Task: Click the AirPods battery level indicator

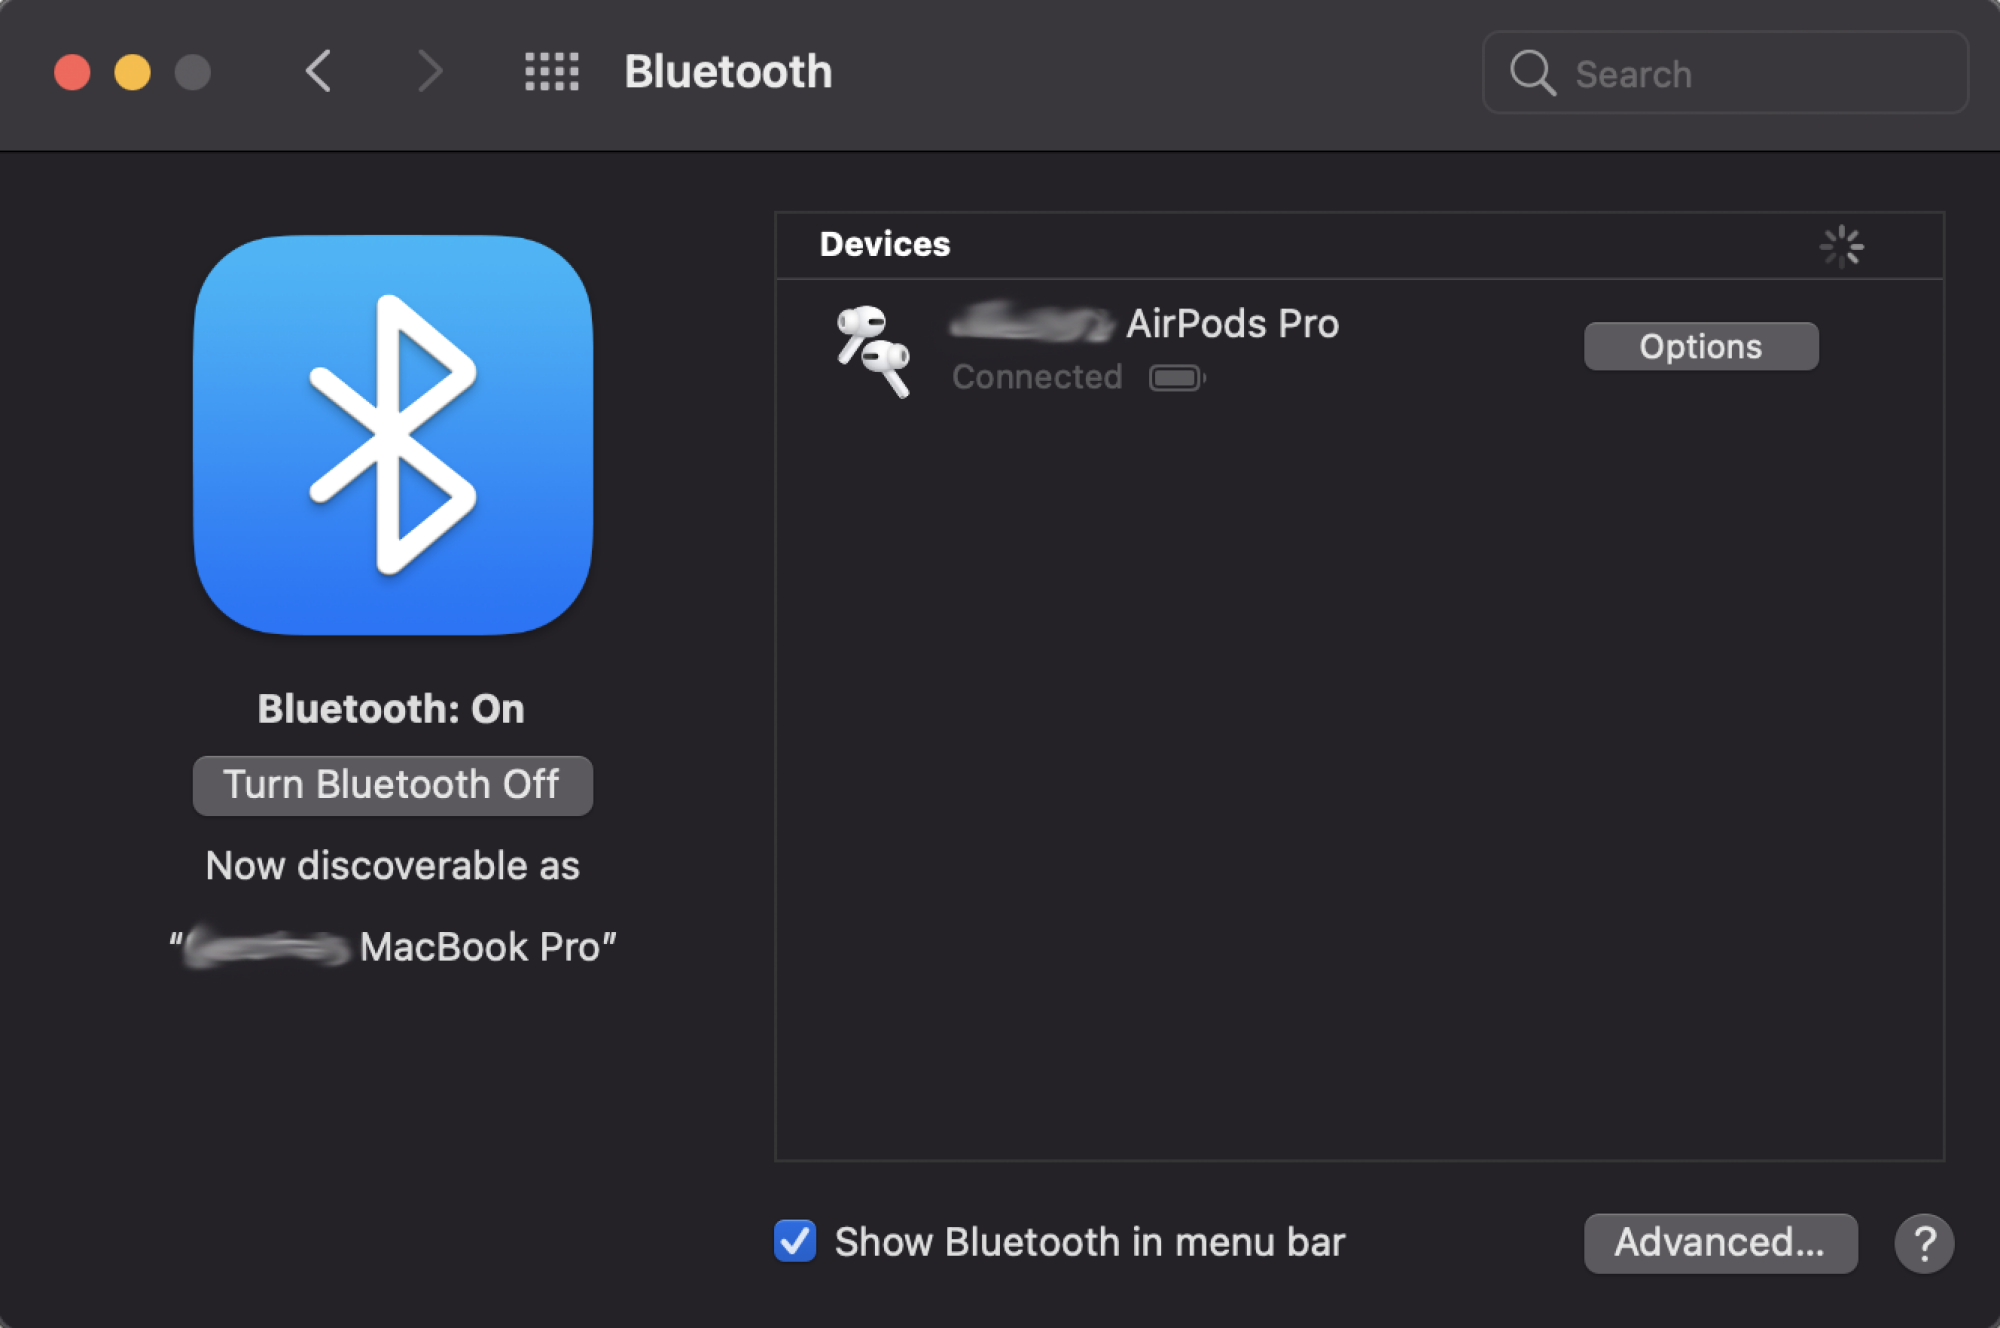Action: tap(1177, 378)
